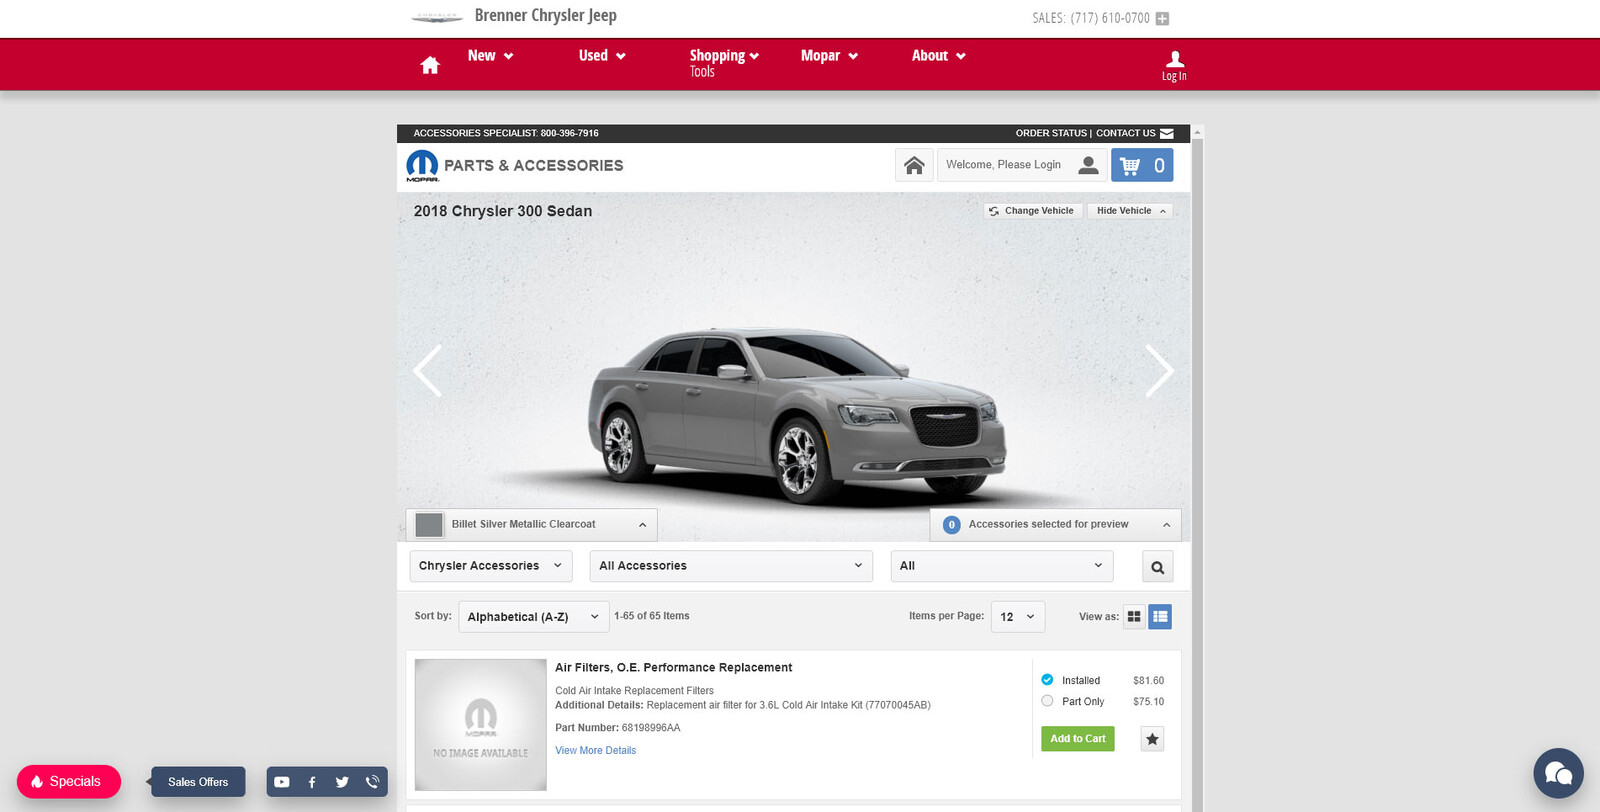
Task: Open the Mopar menu
Action: (829, 56)
